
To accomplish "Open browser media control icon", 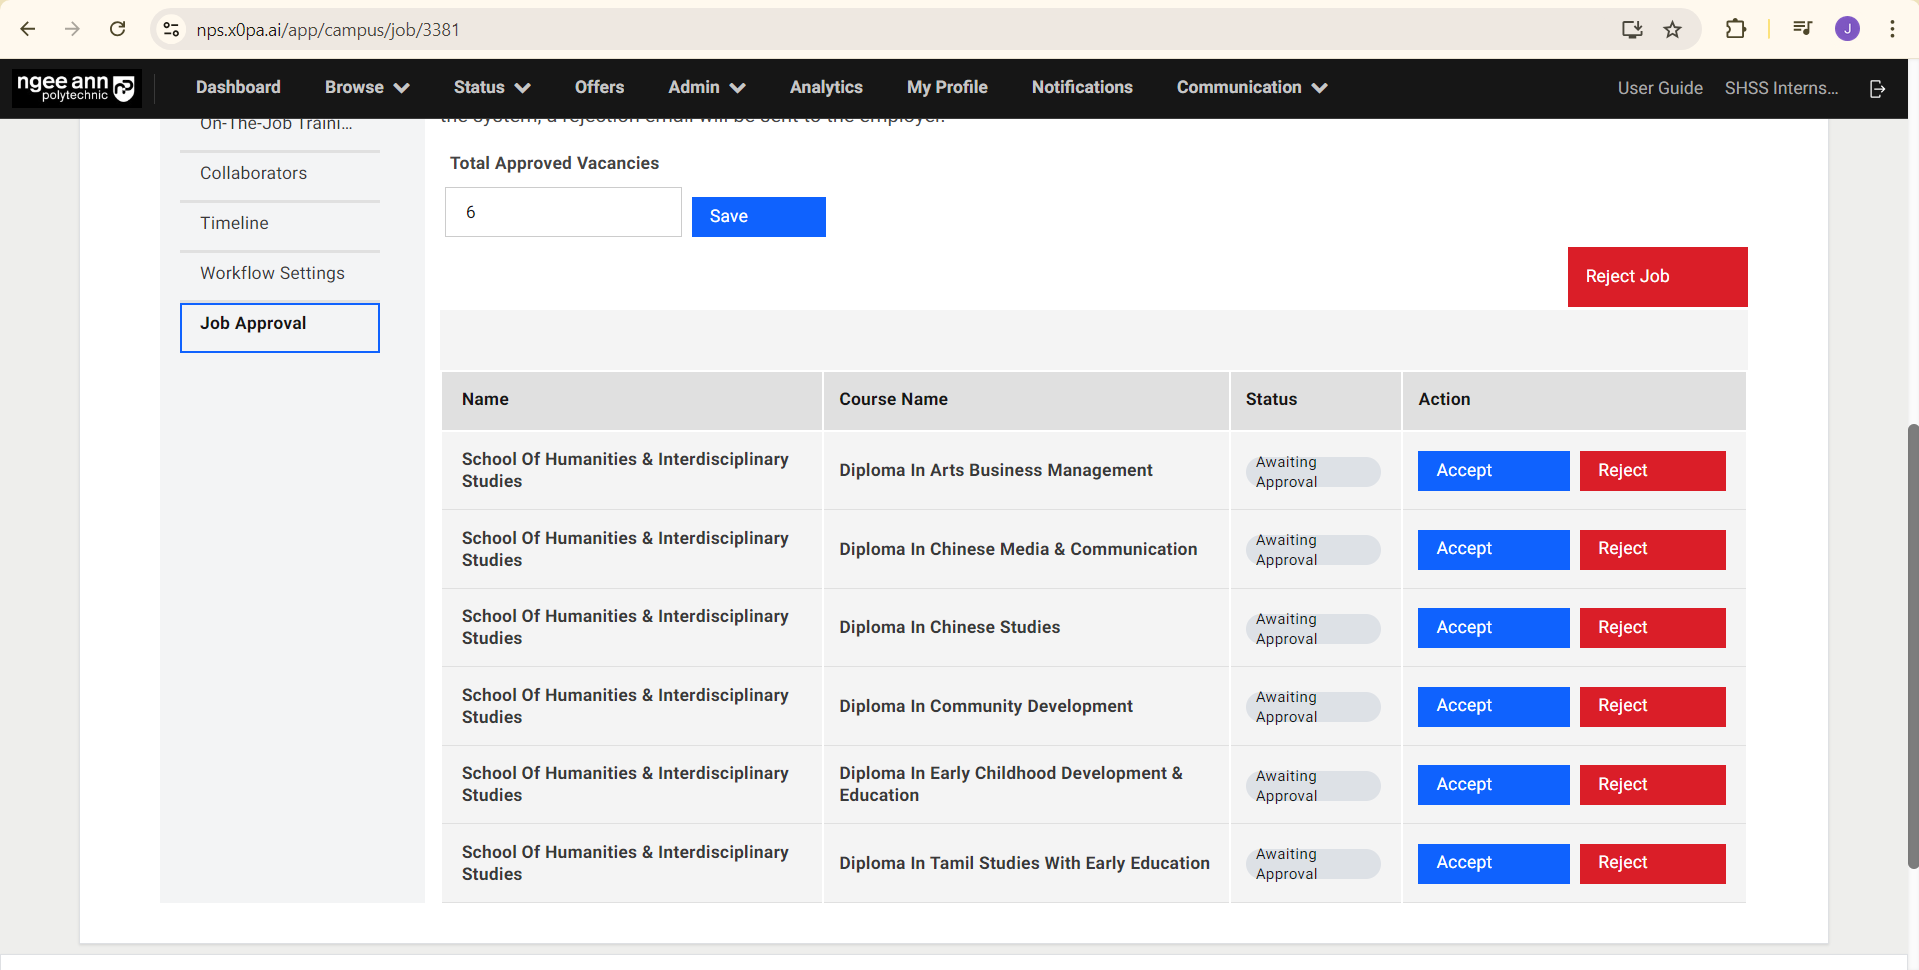I will (1802, 30).
